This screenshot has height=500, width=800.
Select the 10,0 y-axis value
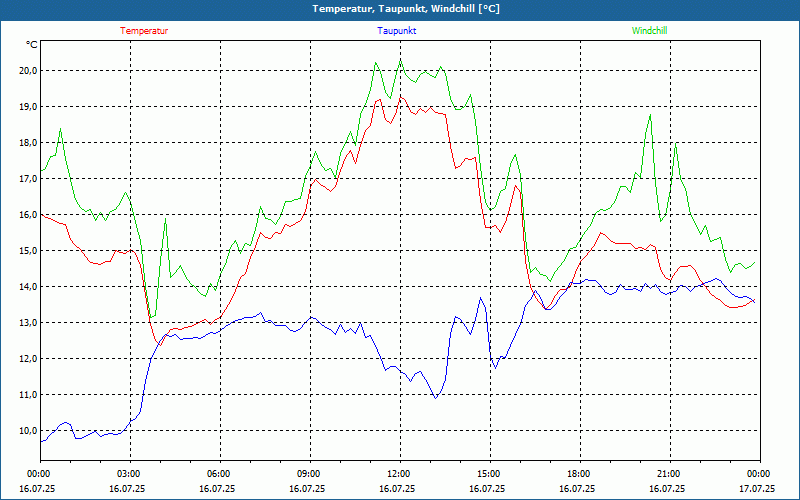click(28, 431)
